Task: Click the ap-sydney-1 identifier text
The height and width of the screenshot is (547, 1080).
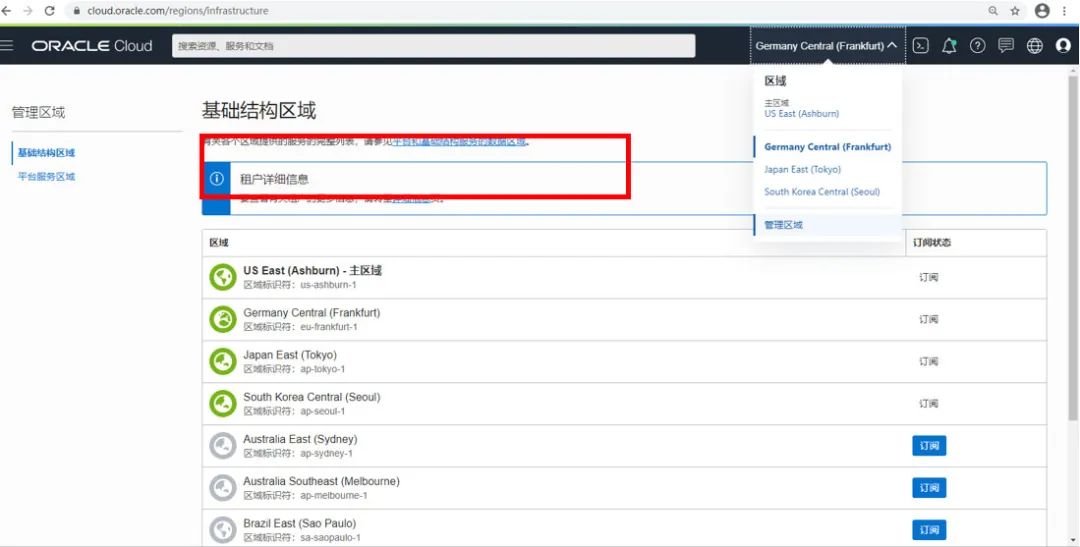Action: 326,453
